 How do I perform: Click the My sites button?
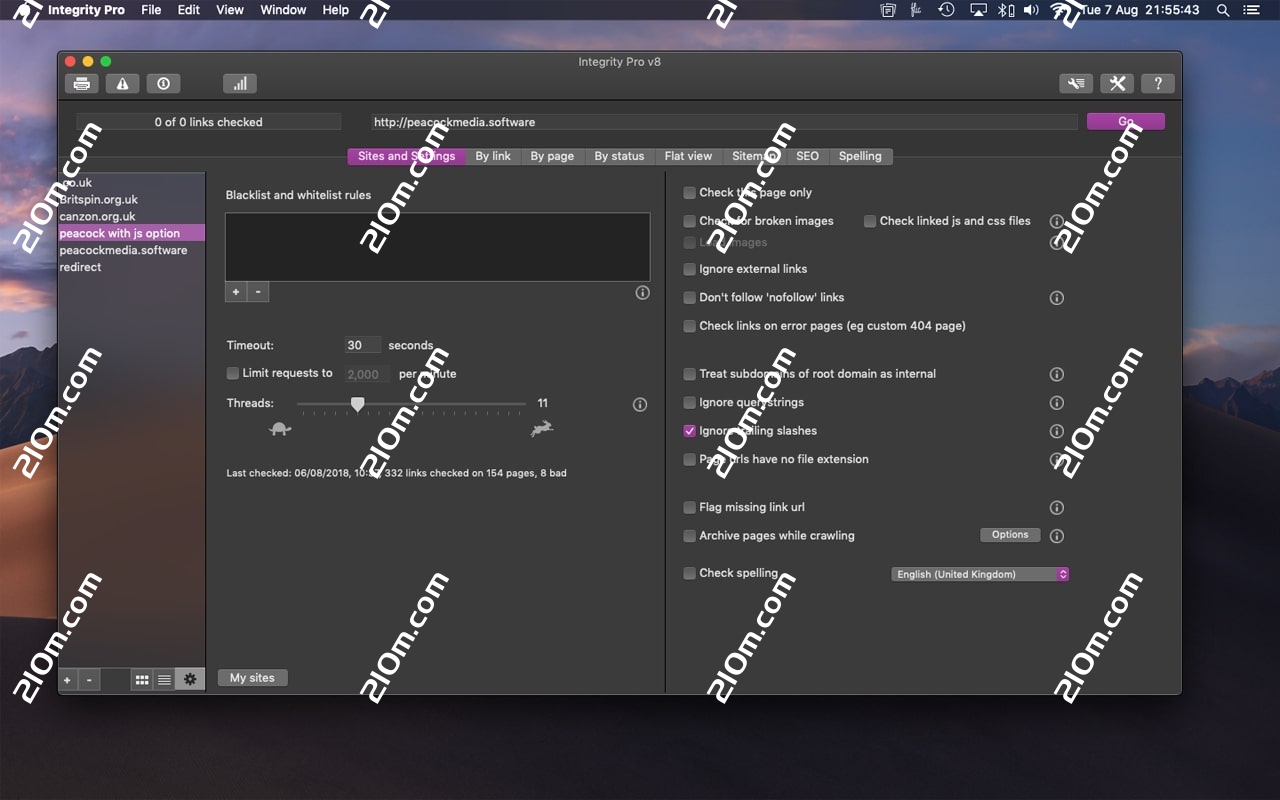click(x=252, y=678)
